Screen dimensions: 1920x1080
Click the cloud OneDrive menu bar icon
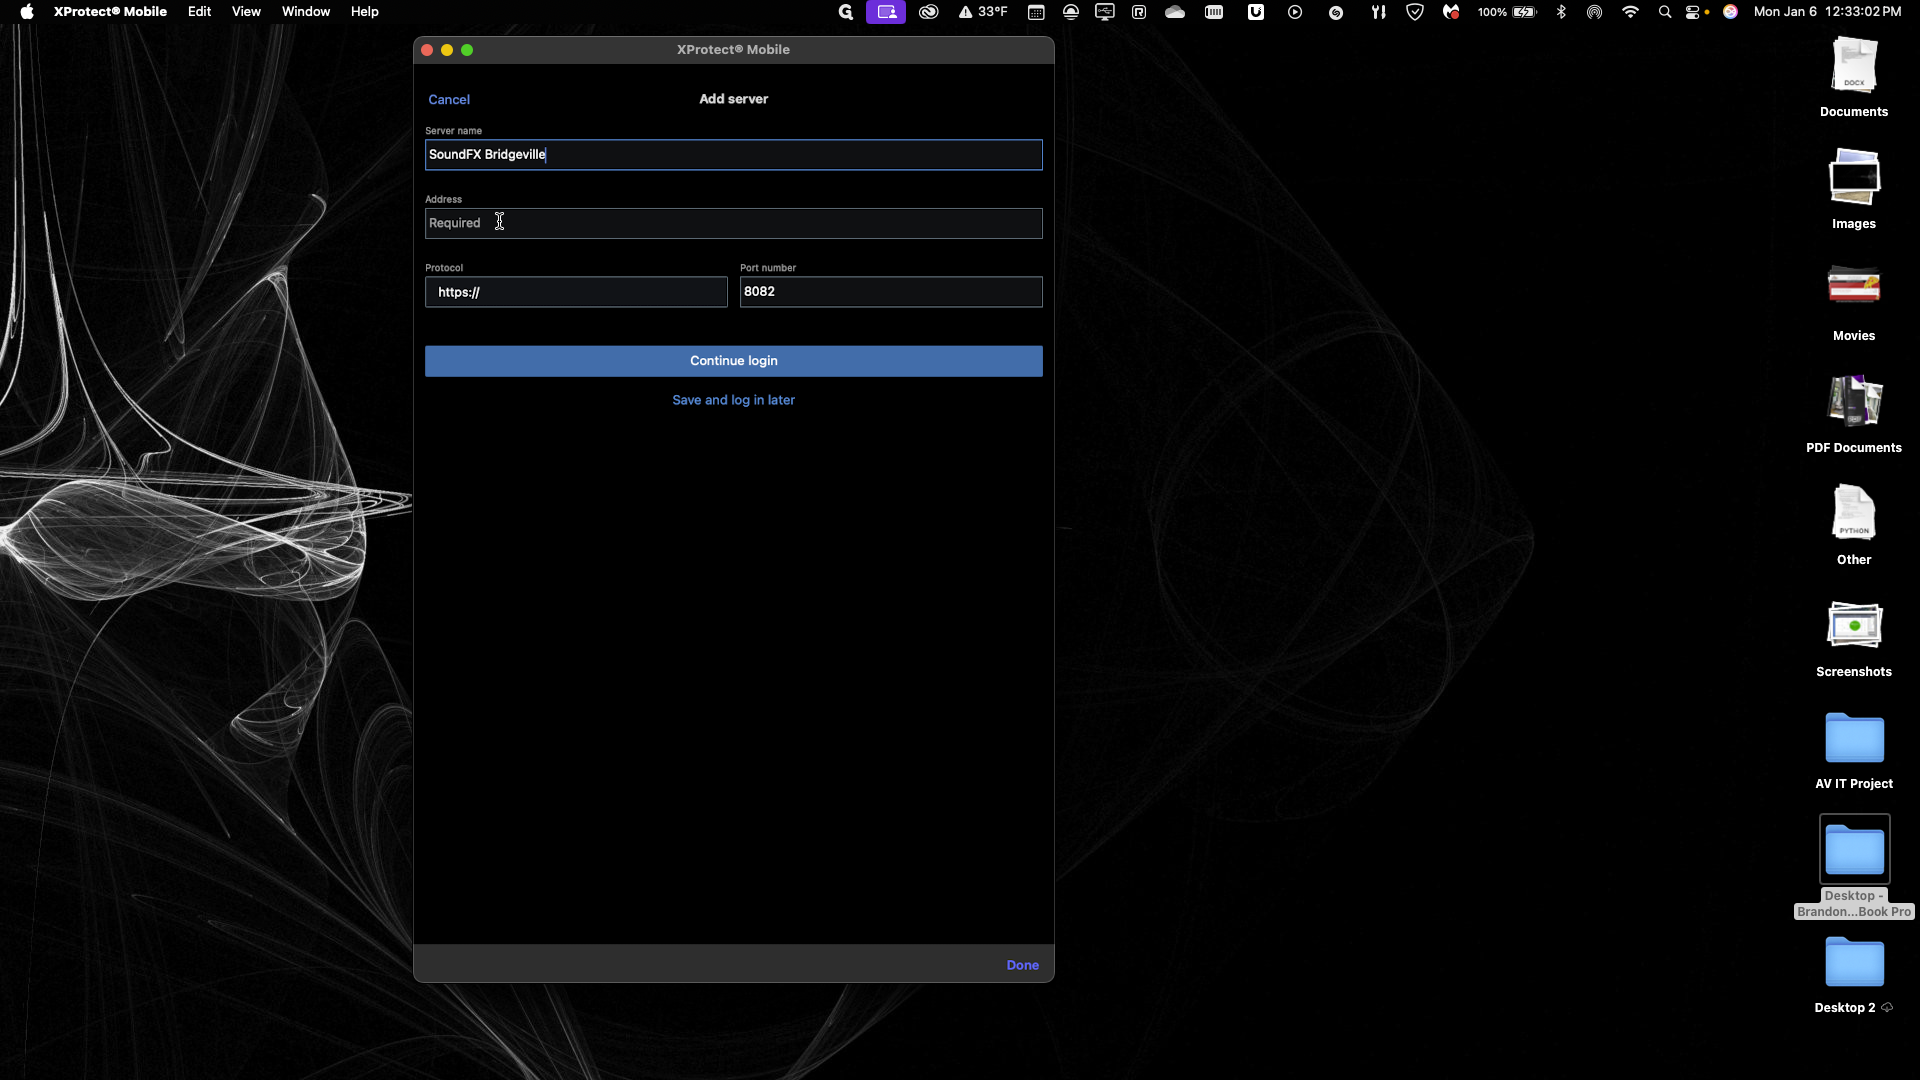point(1175,12)
